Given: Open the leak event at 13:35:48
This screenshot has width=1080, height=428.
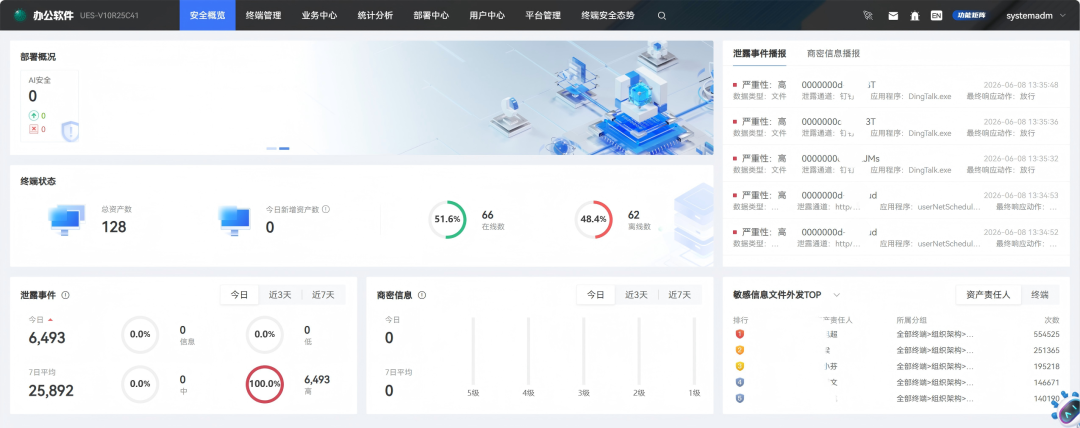Looking at the screenshot, I should pos(895,90).
